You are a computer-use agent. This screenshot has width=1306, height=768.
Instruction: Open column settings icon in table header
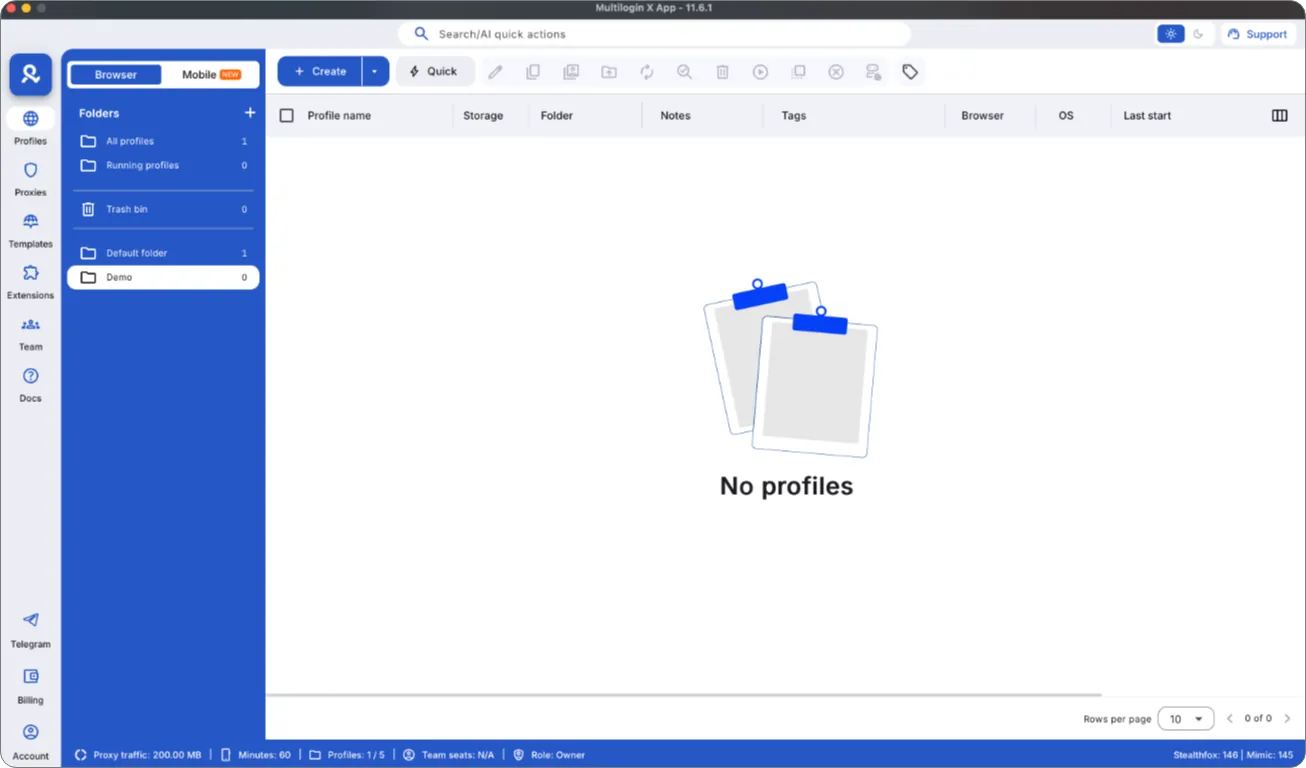point(1279,116)
